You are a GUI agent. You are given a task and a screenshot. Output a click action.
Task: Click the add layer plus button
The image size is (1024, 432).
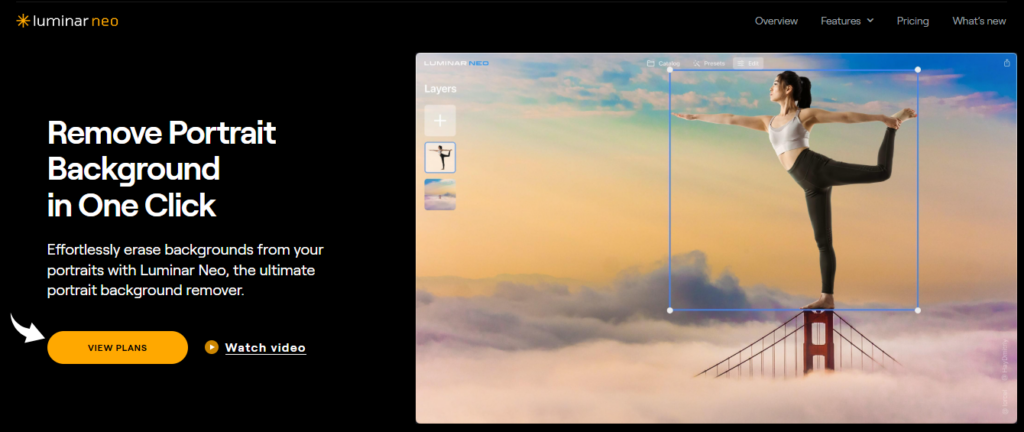(x=440, y=121)
